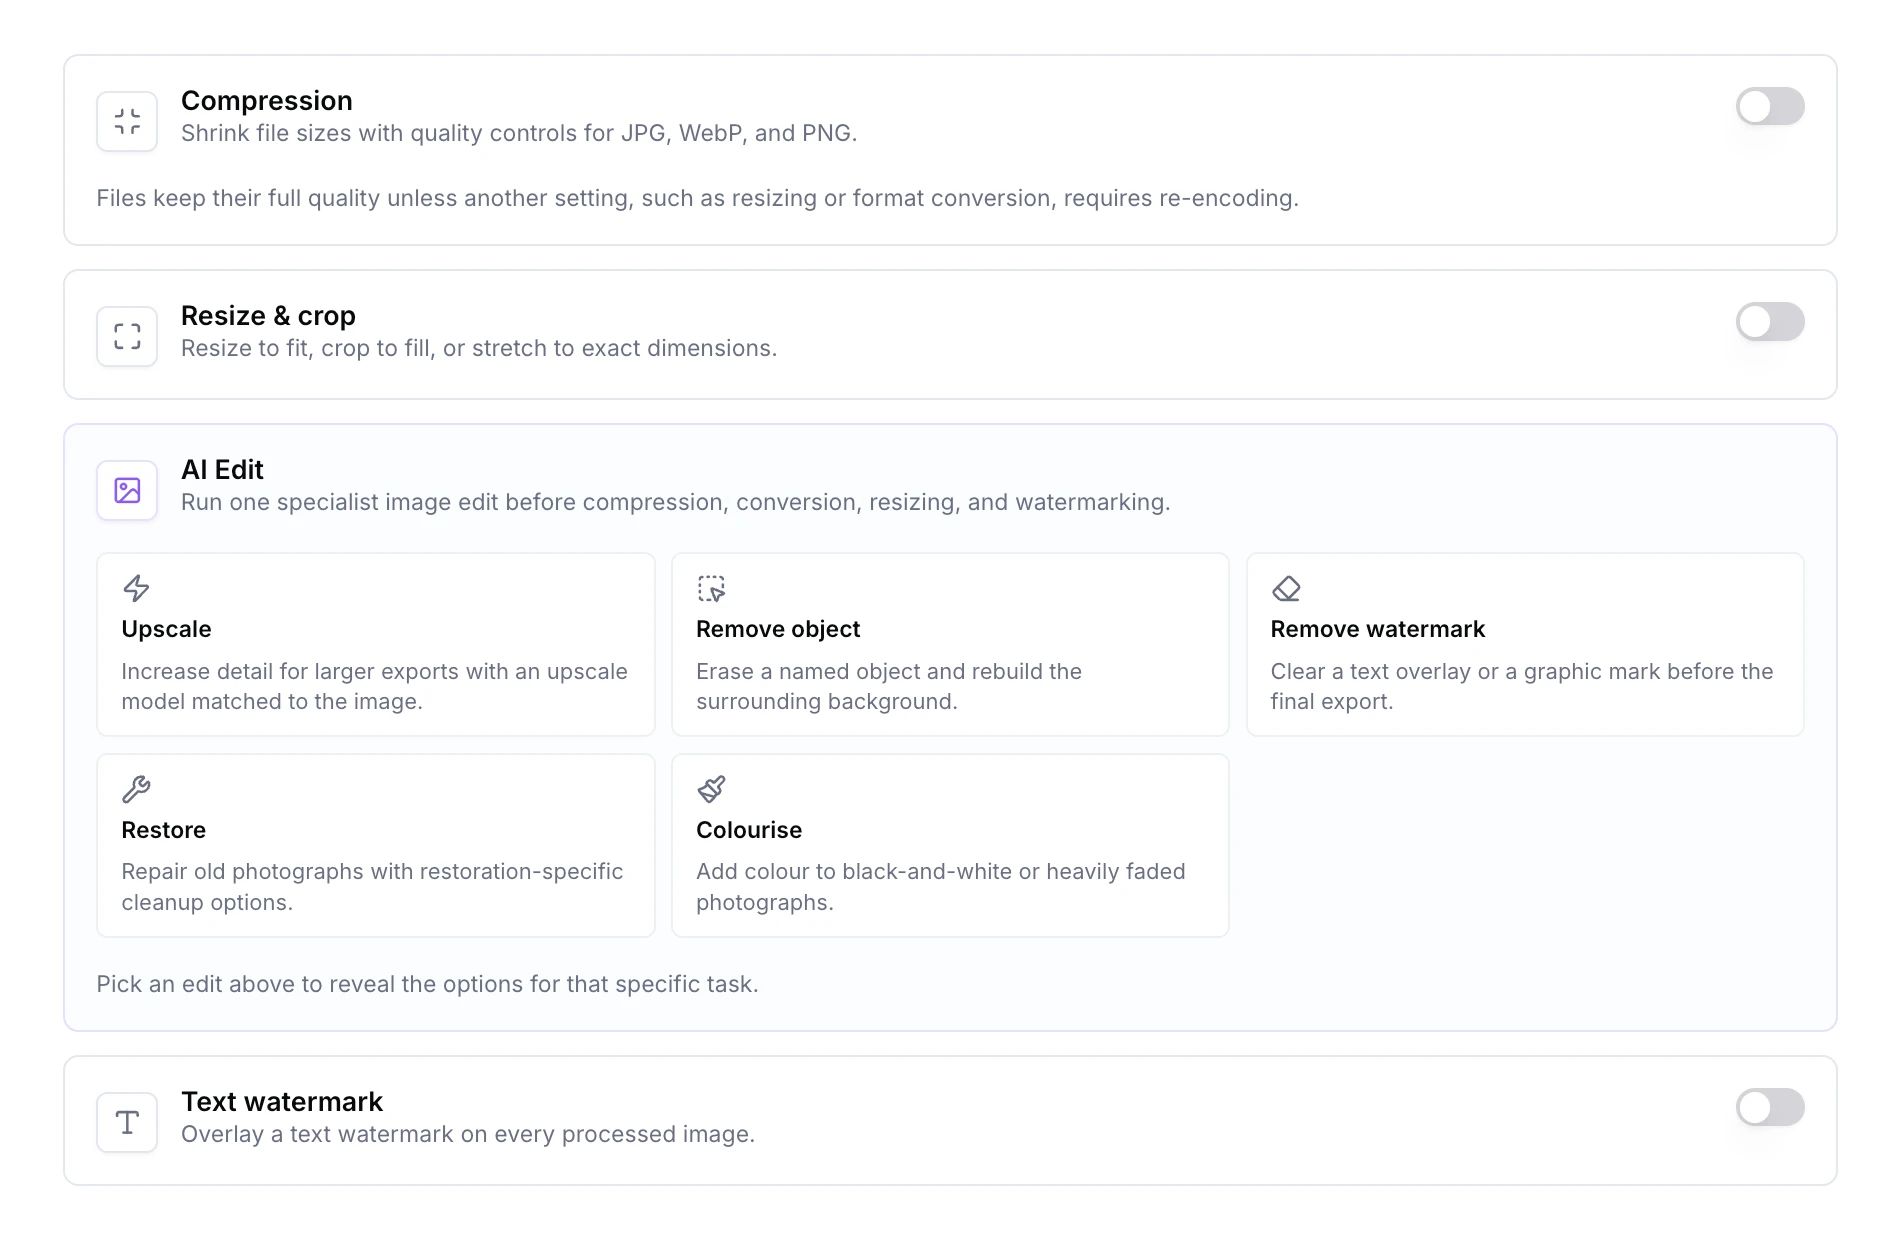
Task: Click the Compression section heading
Action: 266,100
